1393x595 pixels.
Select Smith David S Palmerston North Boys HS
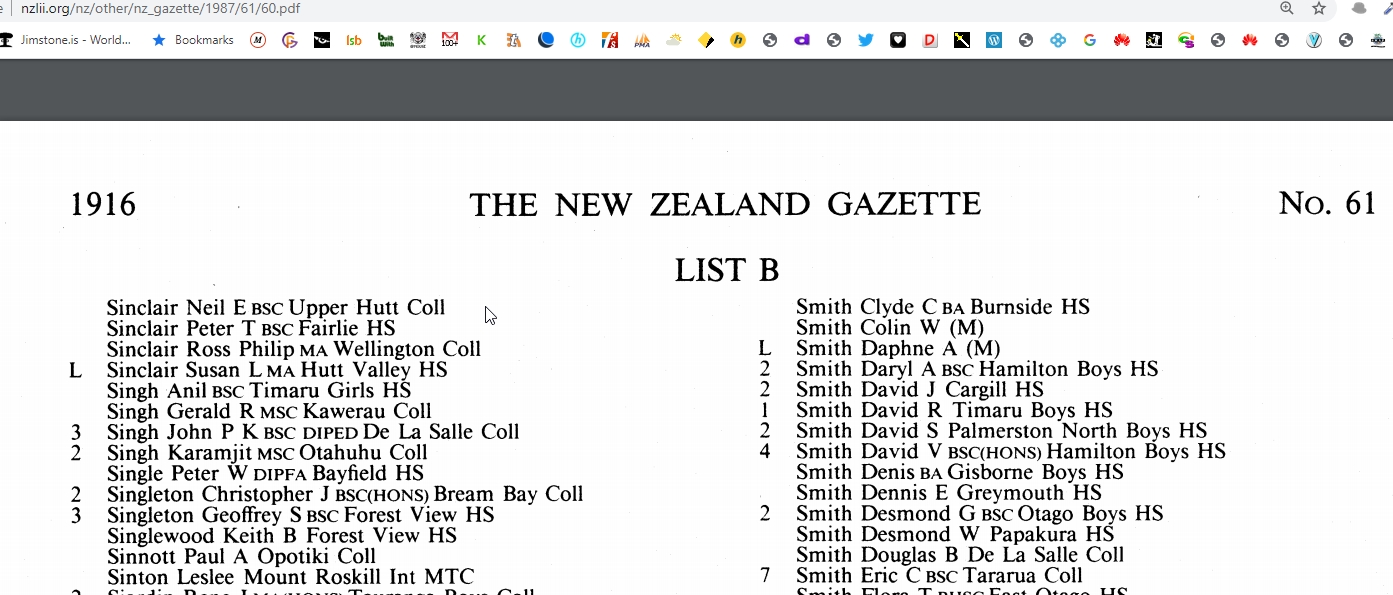pyautogui.click(x=1002, y=431)
